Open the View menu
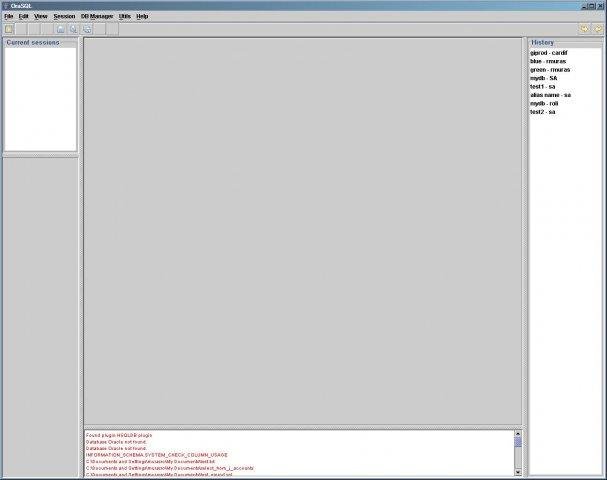607x480 pixels. [41, 16]
